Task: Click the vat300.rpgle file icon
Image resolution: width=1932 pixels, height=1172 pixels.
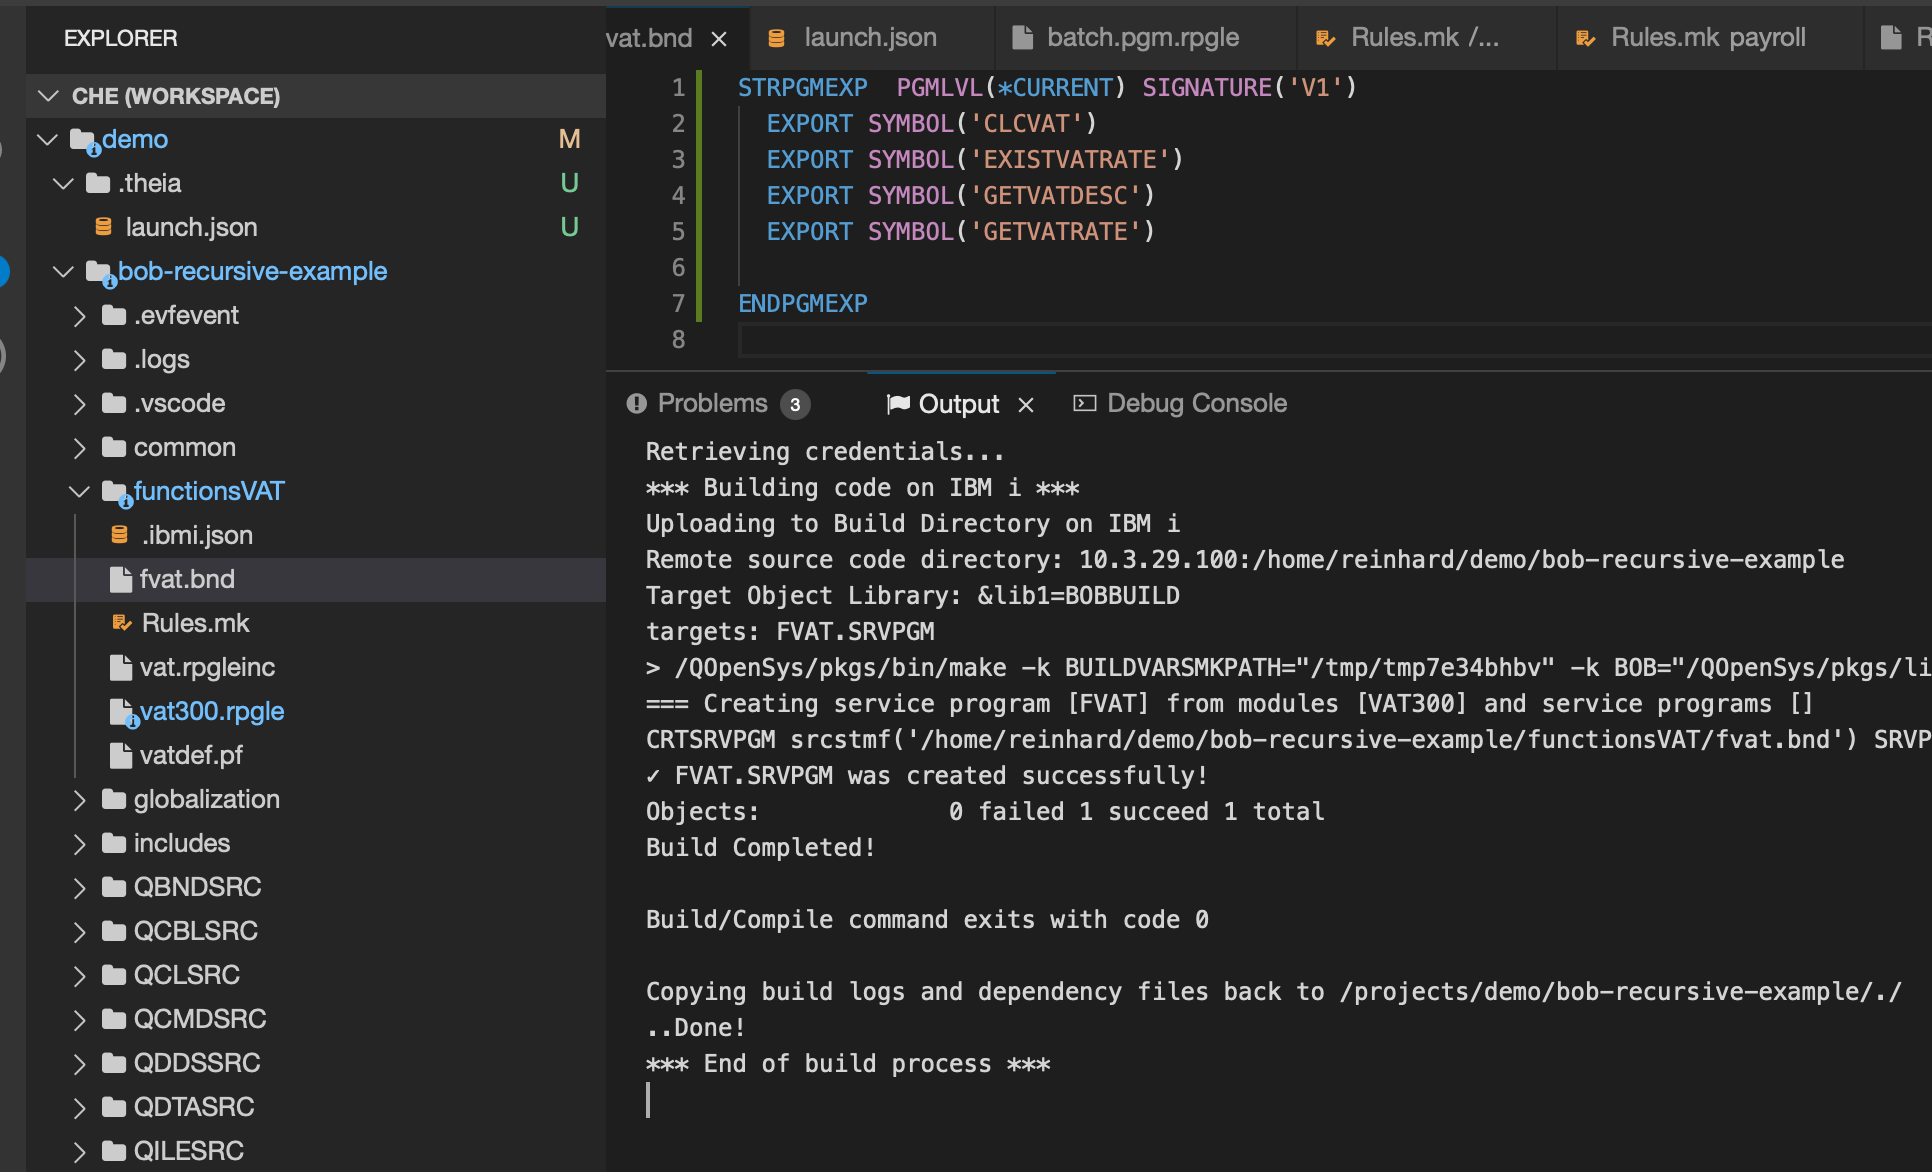Action: tap(121, 712)
